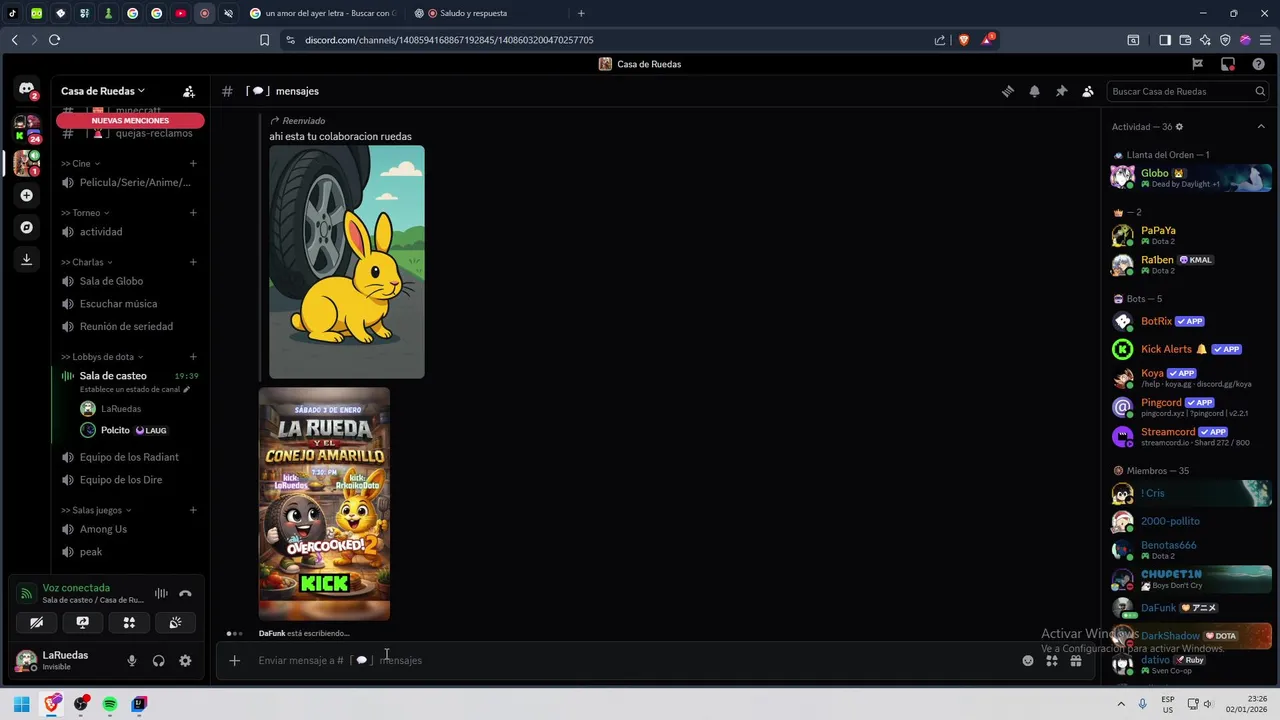Create channel in Cine category
Viewport: 1280px width, 720px height.
[x=193, y=163]
